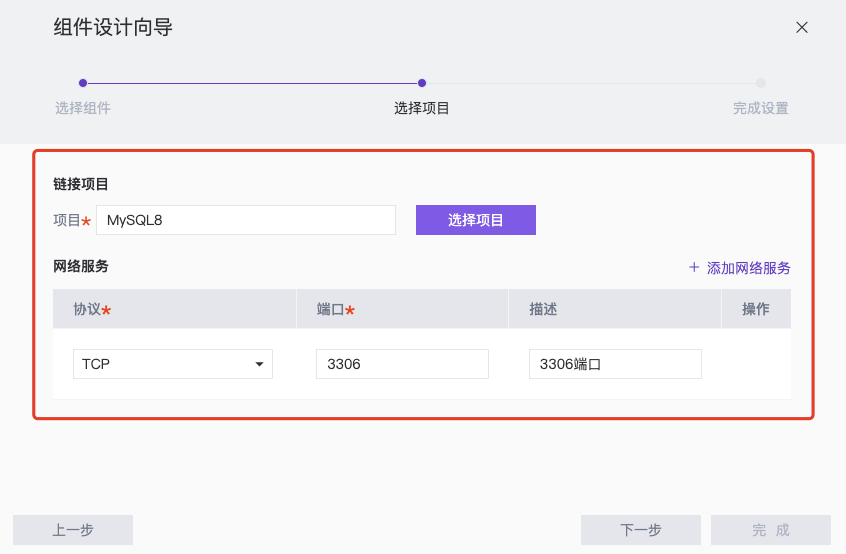The image size is (846, 554).
Task: Edit the 3306端口 description field
Action: 615,364
